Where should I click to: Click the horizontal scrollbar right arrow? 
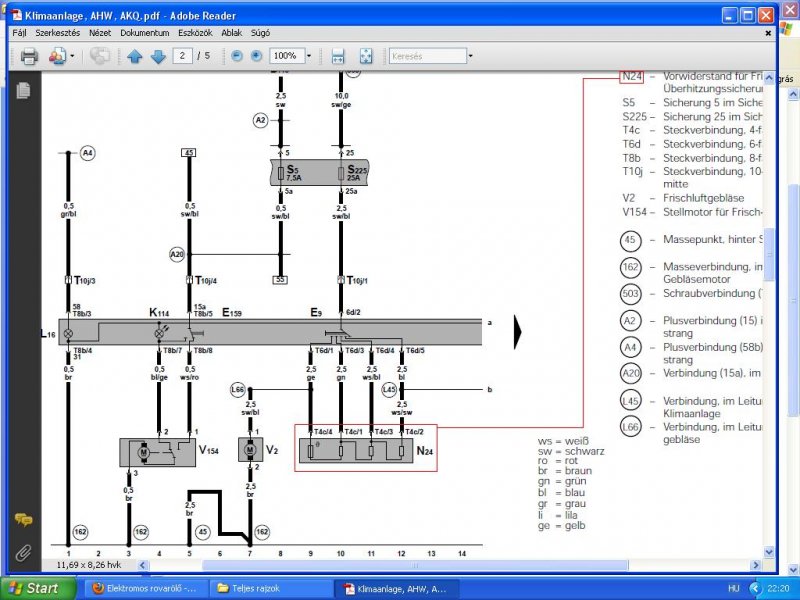tap(756, 565)
